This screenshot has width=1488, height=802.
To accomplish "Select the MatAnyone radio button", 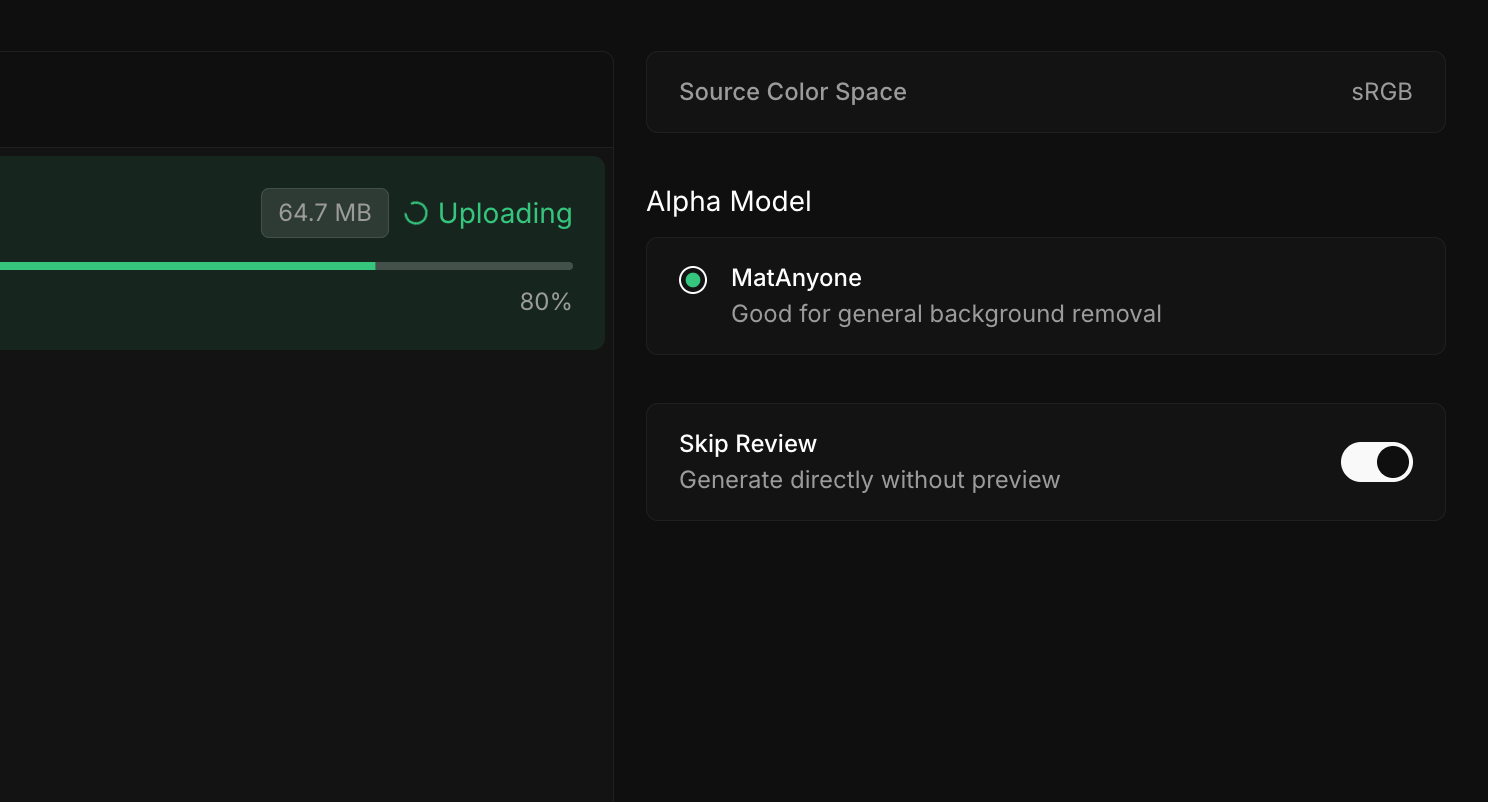I will pos(693,280).
